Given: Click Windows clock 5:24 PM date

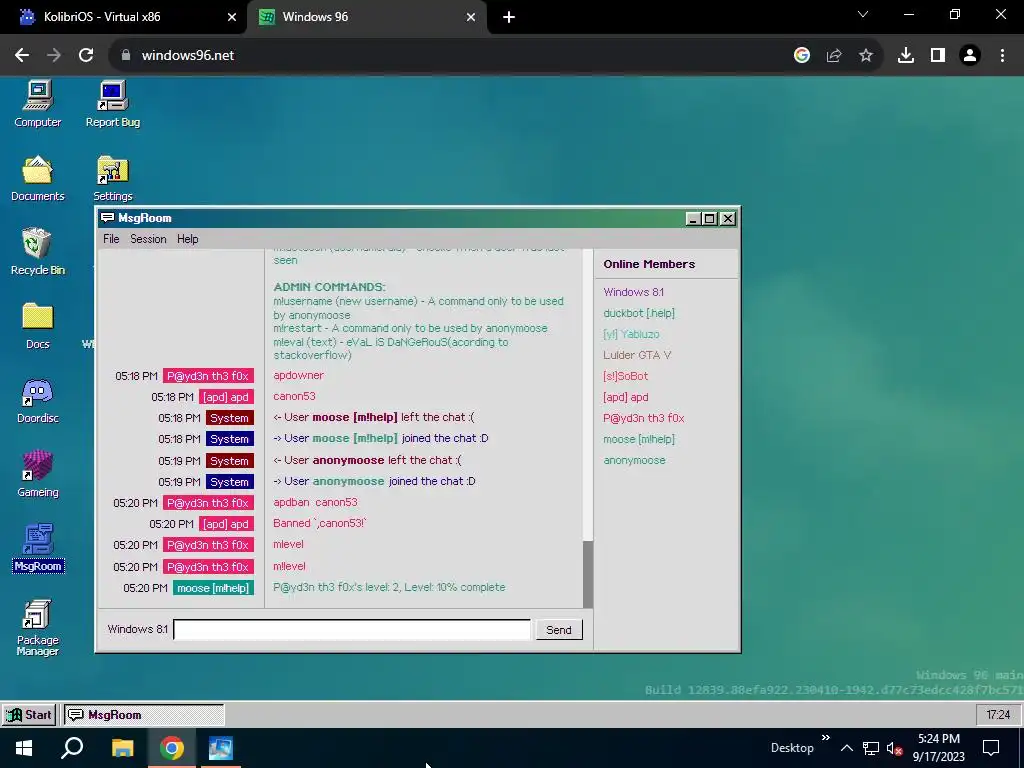Looking at the screenshot, I should (938, 748).
